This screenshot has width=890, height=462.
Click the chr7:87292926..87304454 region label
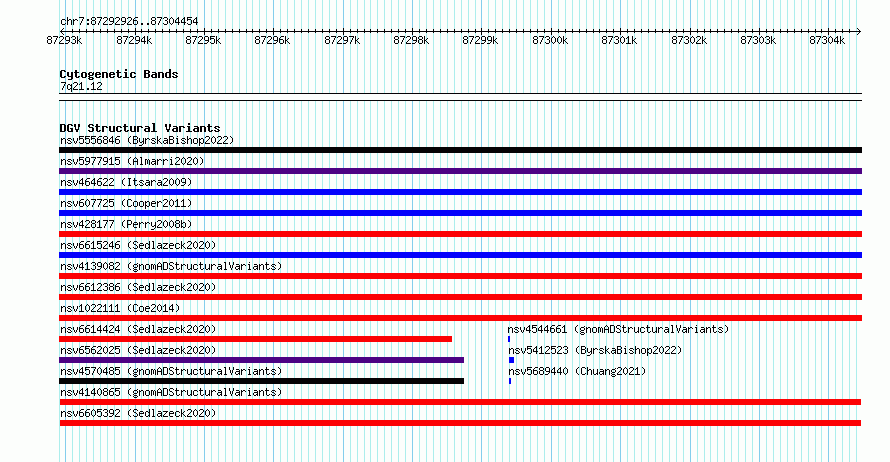[129, 22]
